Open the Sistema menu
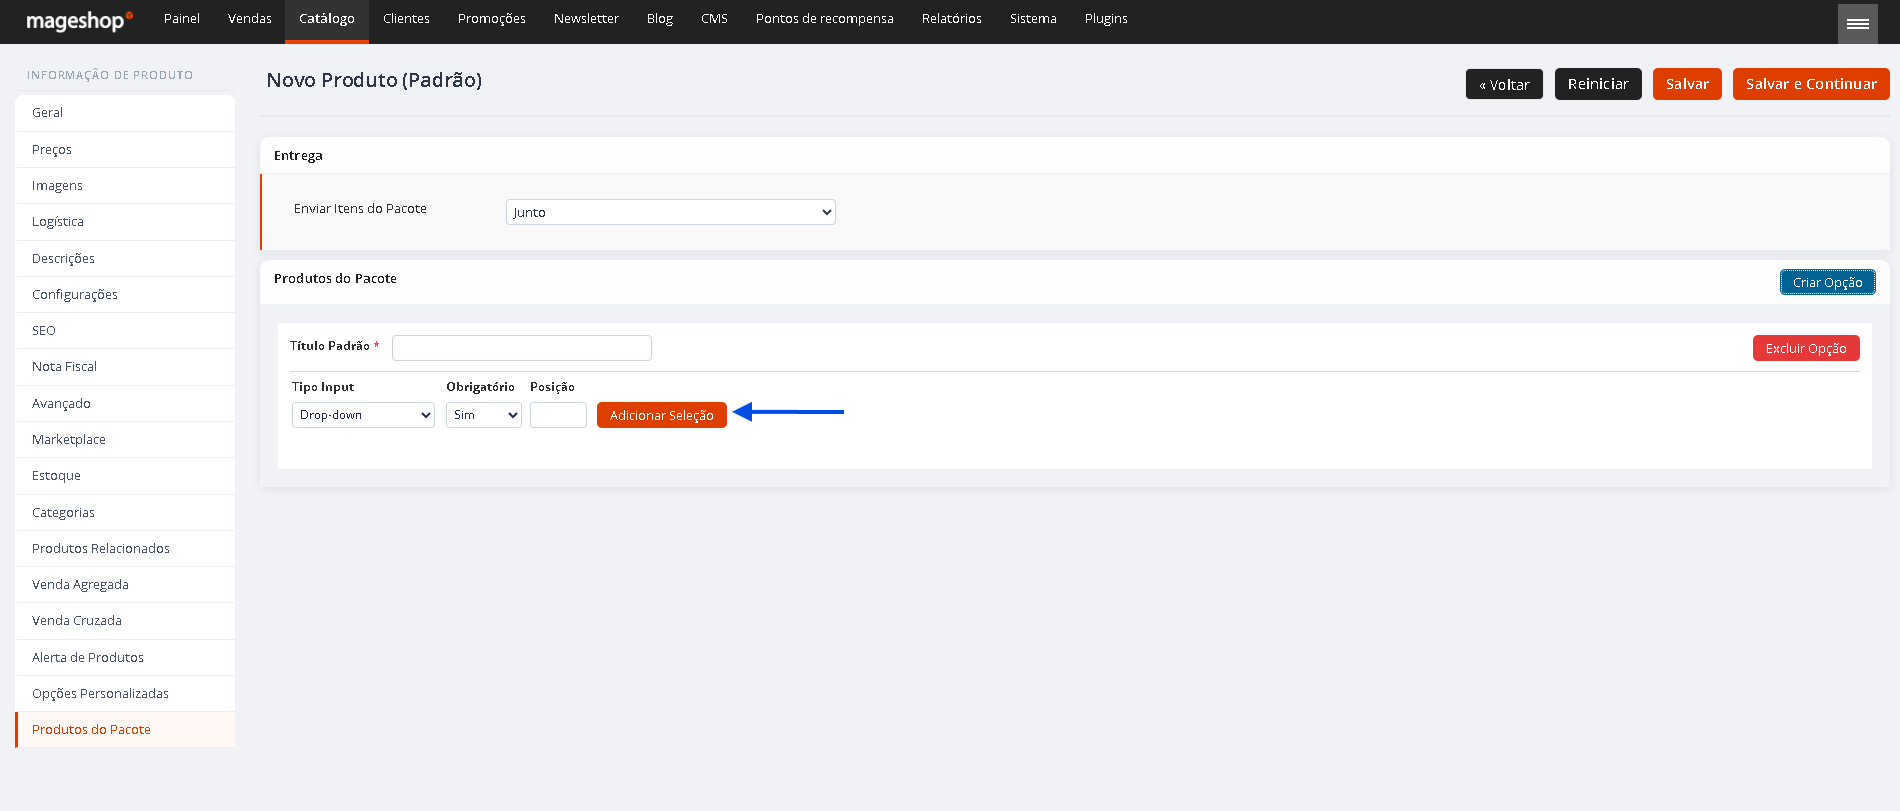This screenshot has height=811, width=1900. [1033, 19]
